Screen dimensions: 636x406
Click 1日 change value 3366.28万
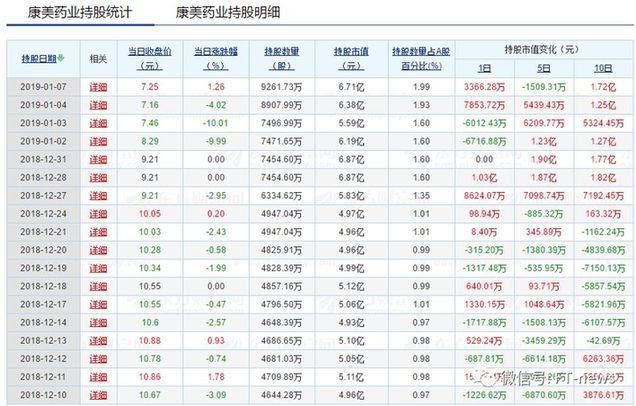(484, 87)
